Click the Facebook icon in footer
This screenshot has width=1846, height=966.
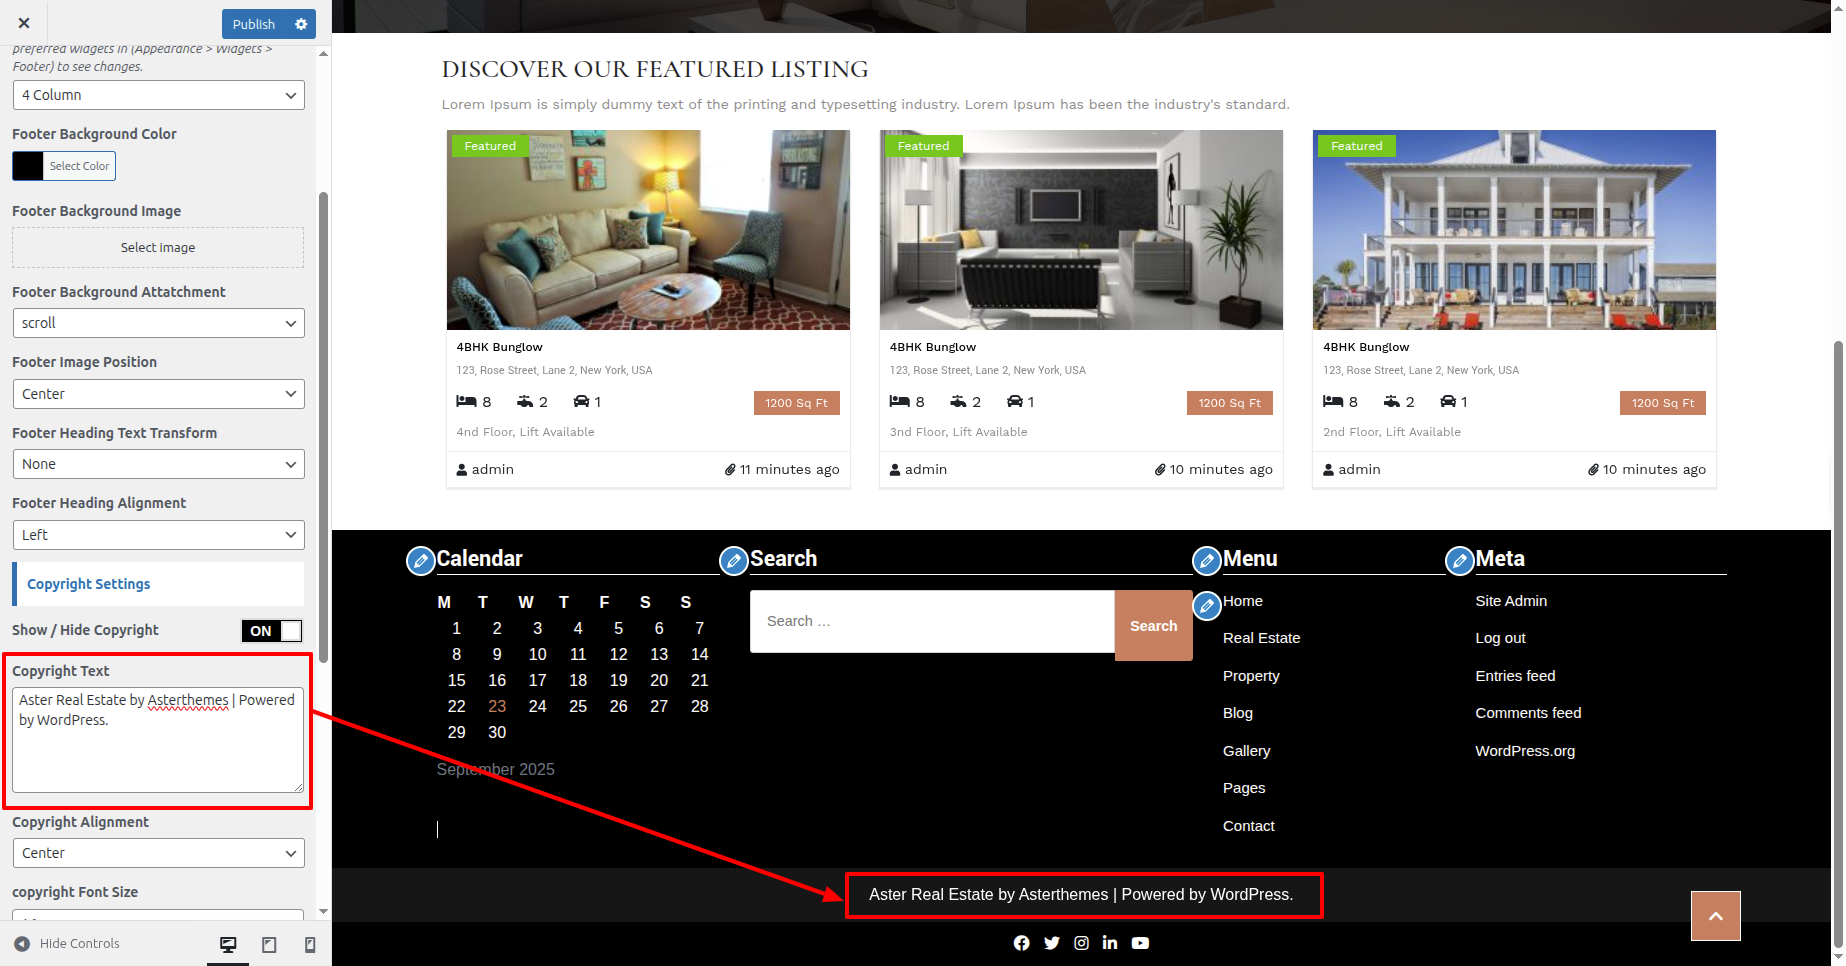pyautogui.click(x=1021, y=943)
